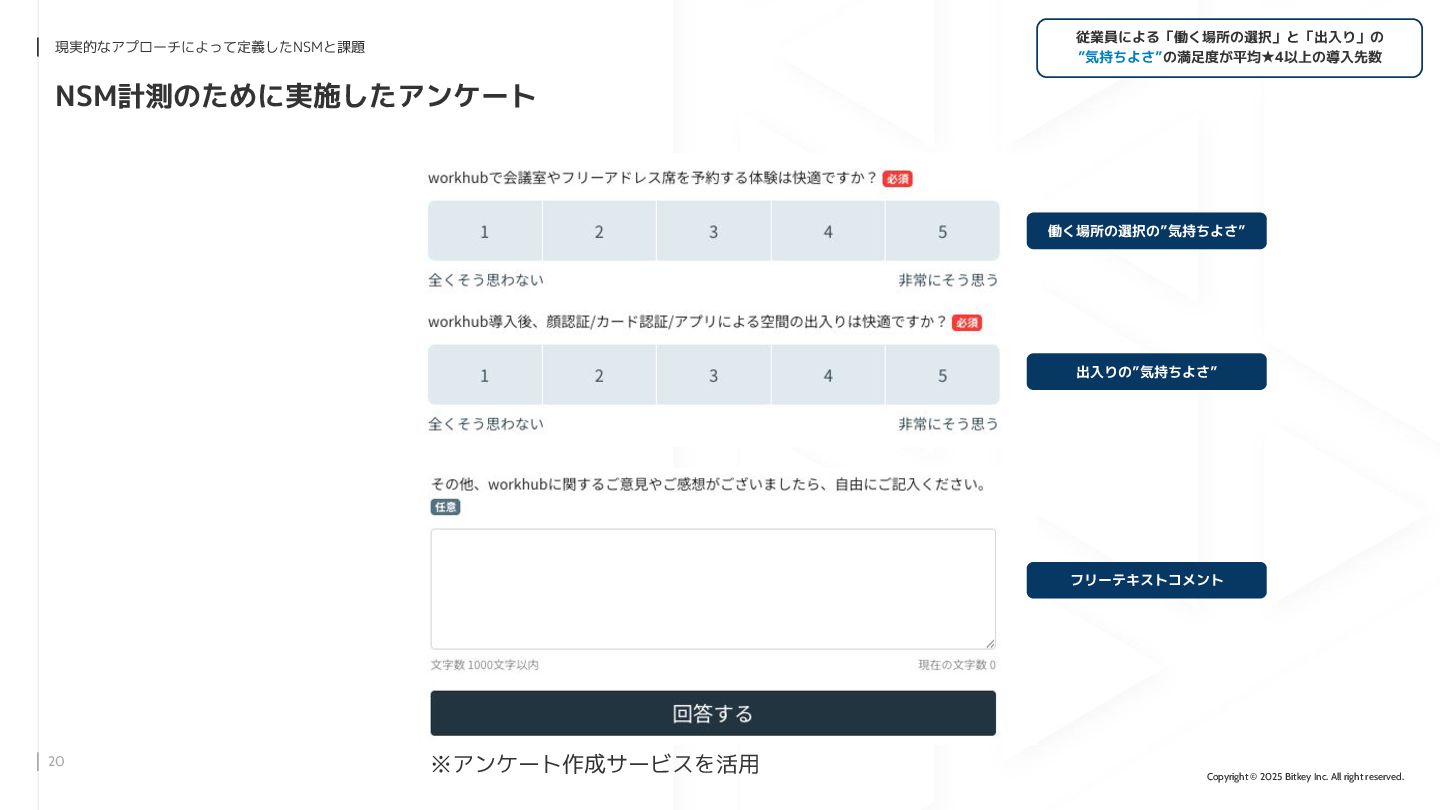The height and width of the screenshot is (810, 1440).
Task: Choose rating 4 for the 空間の出入り question
Action: coord(828,375)
